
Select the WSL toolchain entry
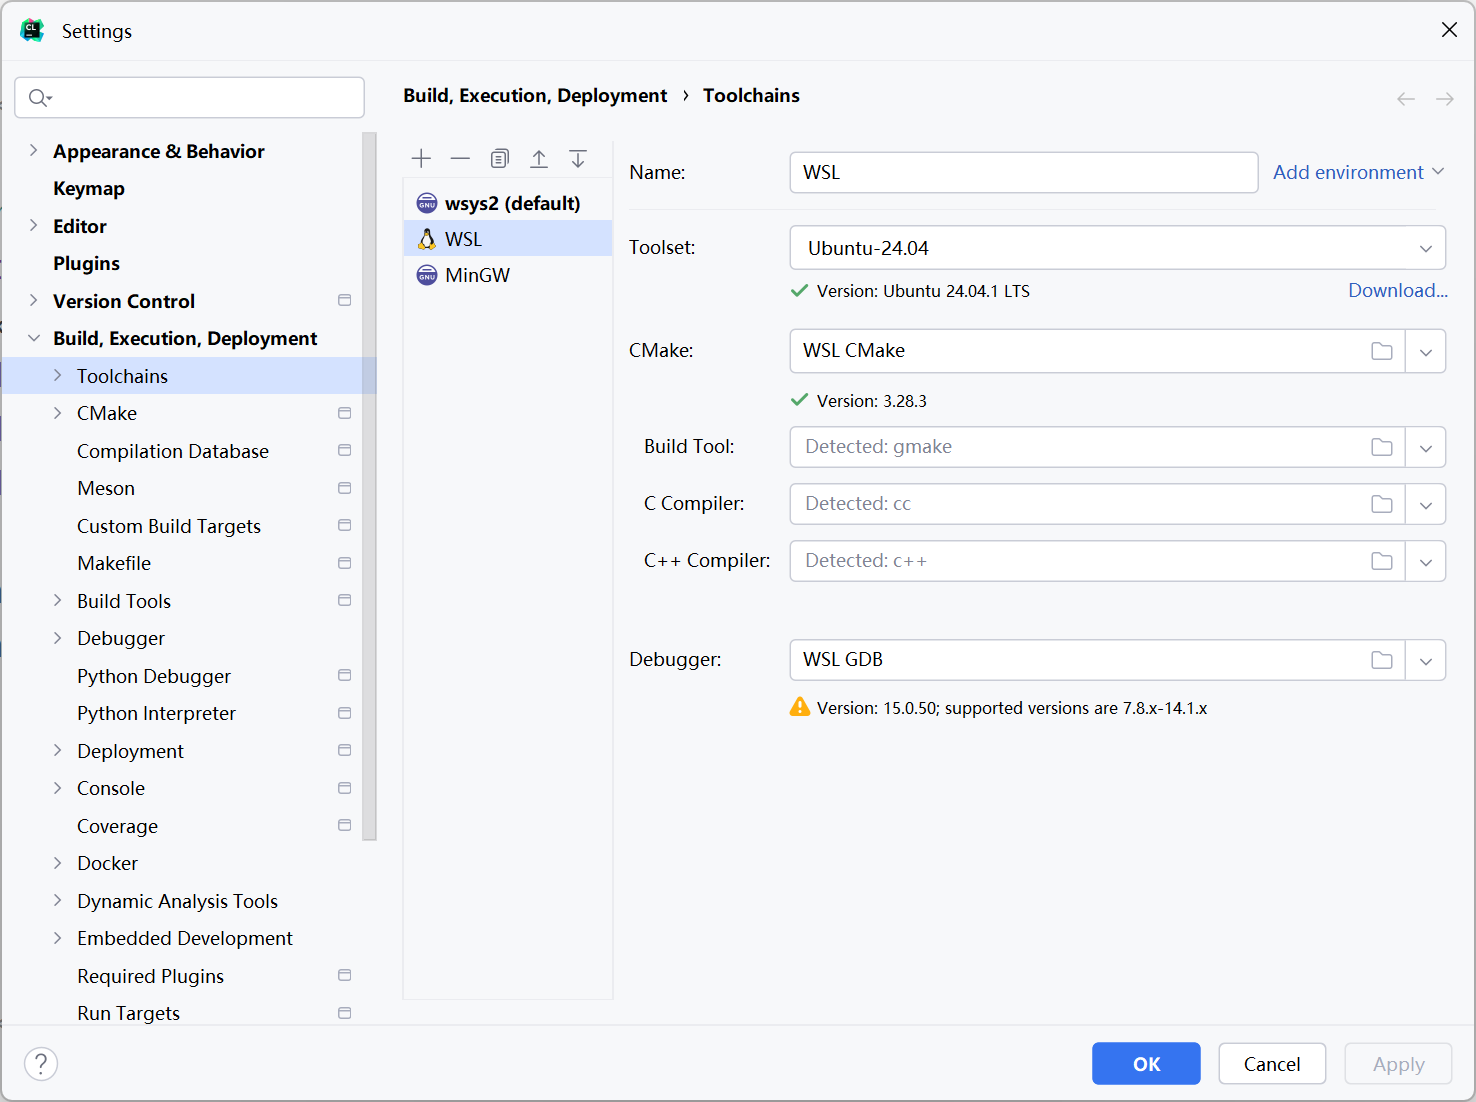[x=508, y=239]
